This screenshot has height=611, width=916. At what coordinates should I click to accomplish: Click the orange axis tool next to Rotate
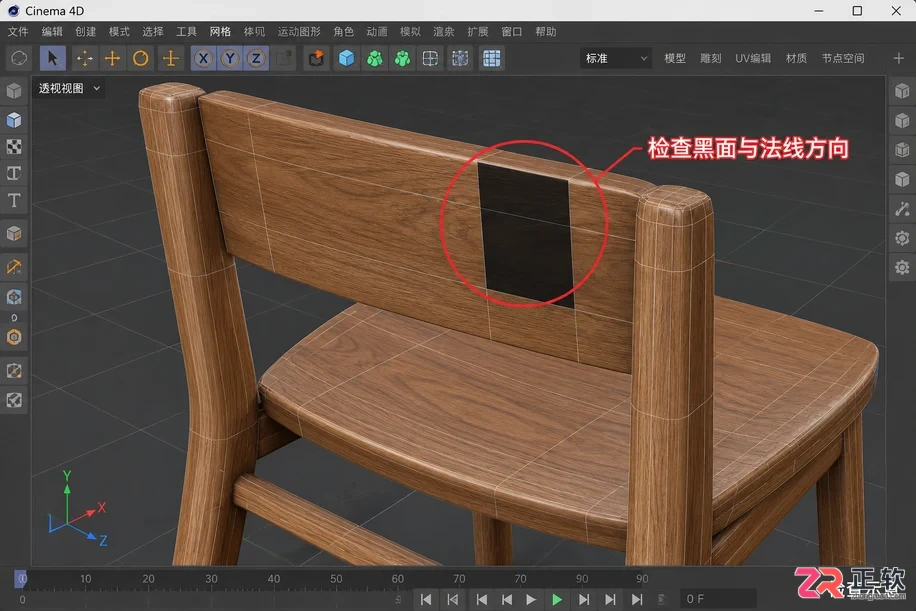(171, 58)
